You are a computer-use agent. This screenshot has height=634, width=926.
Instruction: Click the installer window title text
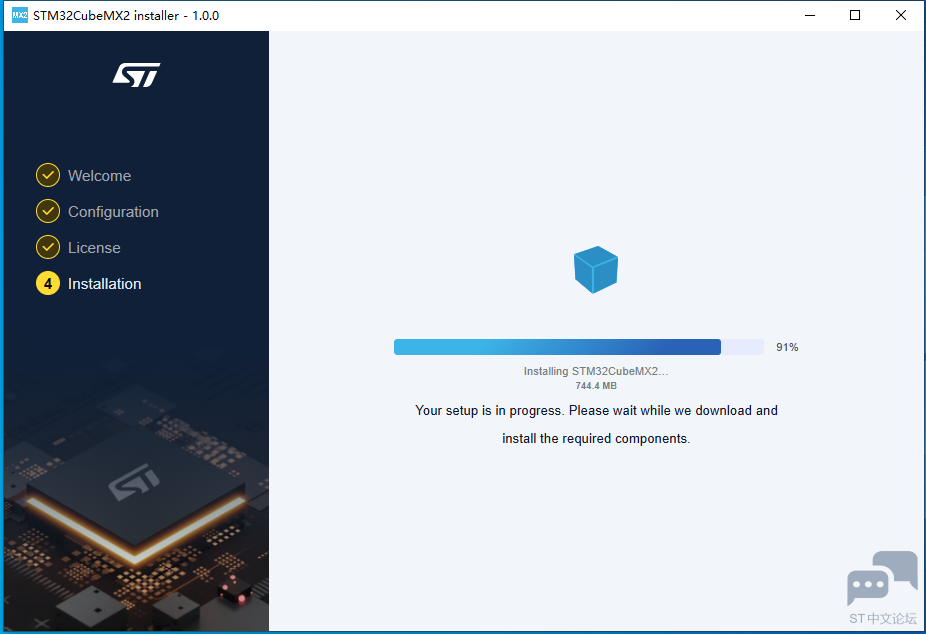pos(126,15)
